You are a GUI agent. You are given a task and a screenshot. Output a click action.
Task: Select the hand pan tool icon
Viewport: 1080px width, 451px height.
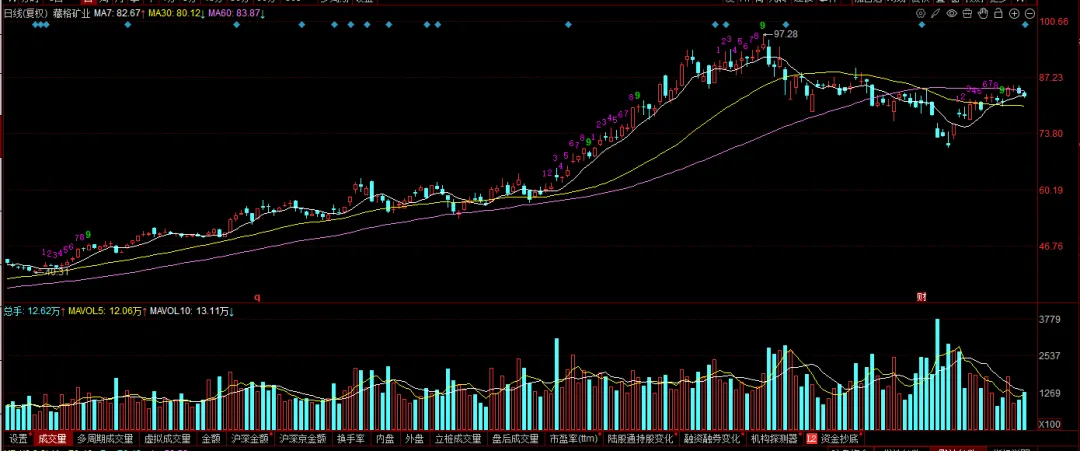point(984,13)
